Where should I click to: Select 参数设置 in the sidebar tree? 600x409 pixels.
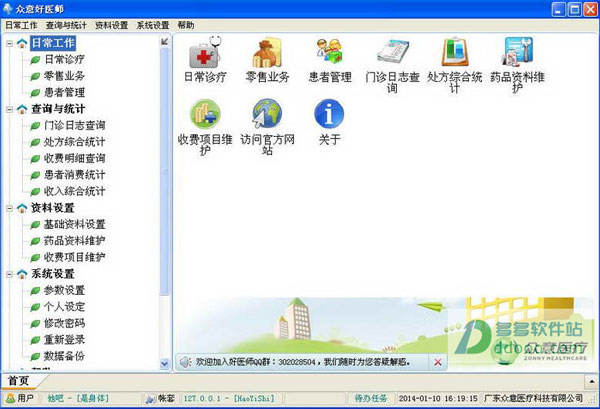coord(64,290)
